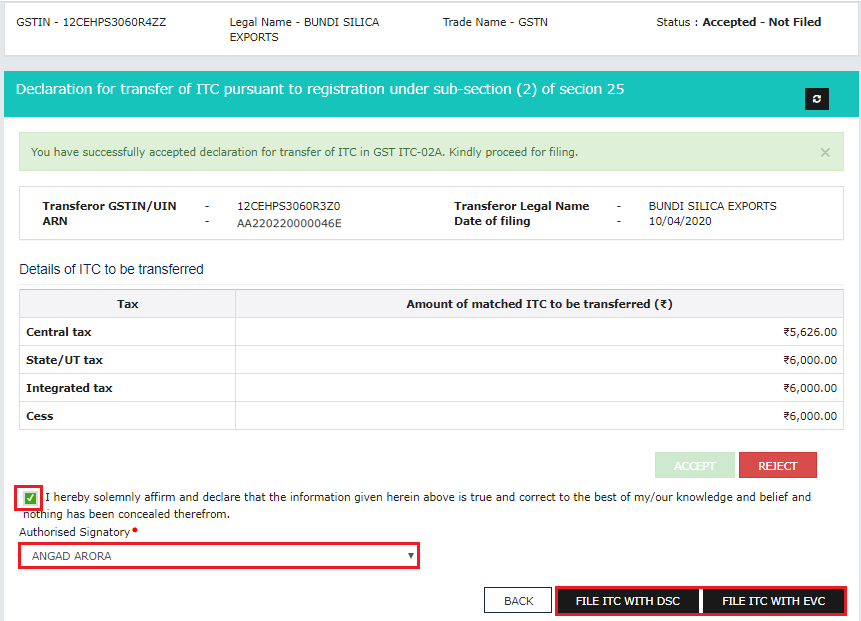Click the Cess amount ₹6,000.00
Screen dimensions: 861x621
pyautogui.click(x=810, y=416)
